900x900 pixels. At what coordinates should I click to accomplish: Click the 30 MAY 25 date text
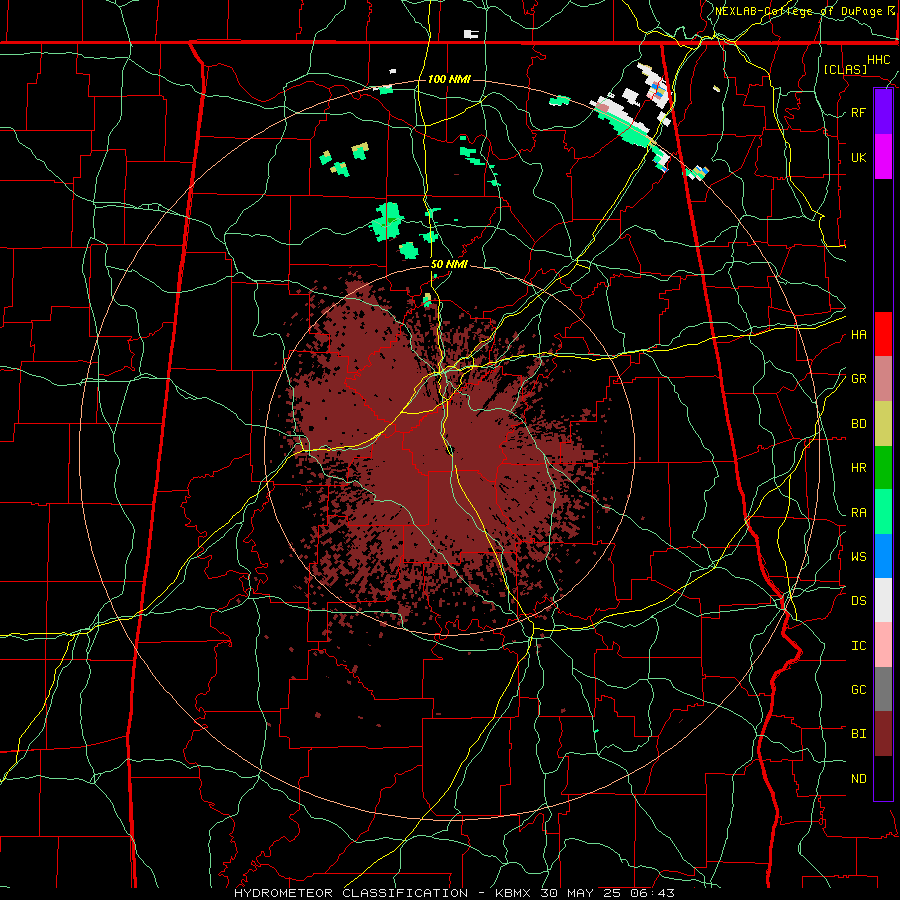coord(581,893)
